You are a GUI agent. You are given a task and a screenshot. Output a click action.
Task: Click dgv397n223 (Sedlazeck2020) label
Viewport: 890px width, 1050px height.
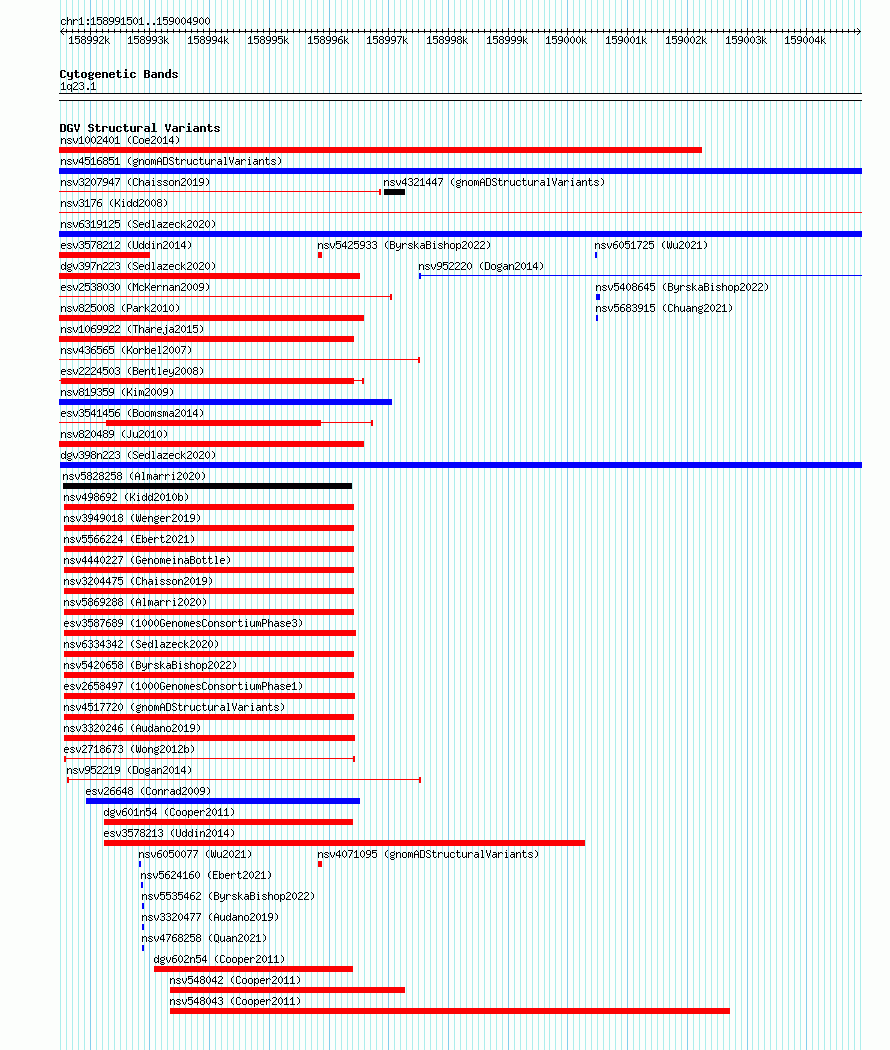tap(138, 267)
